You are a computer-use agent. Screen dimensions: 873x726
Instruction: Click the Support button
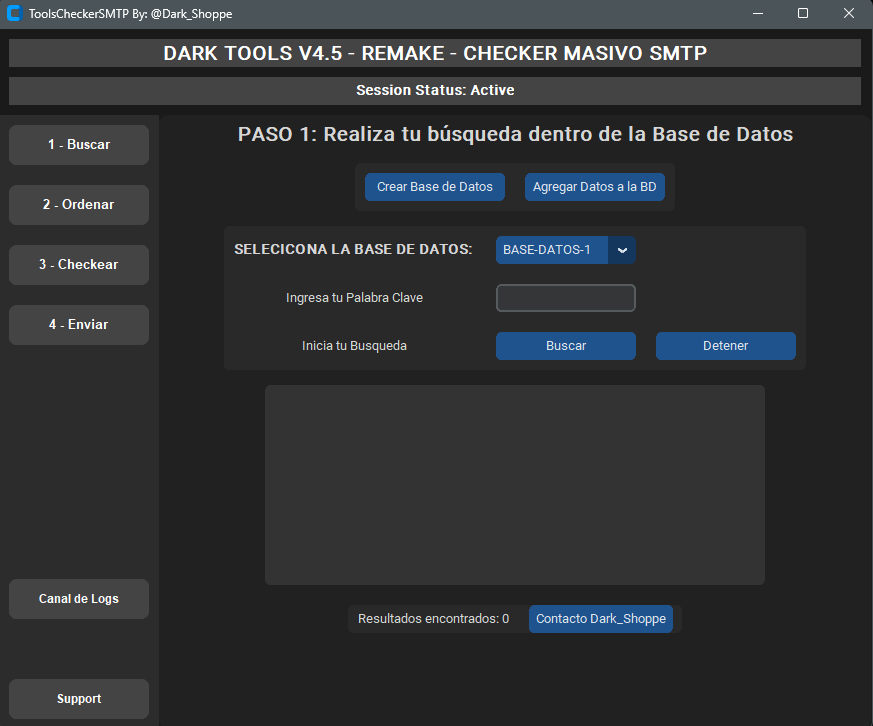point(78,698)
